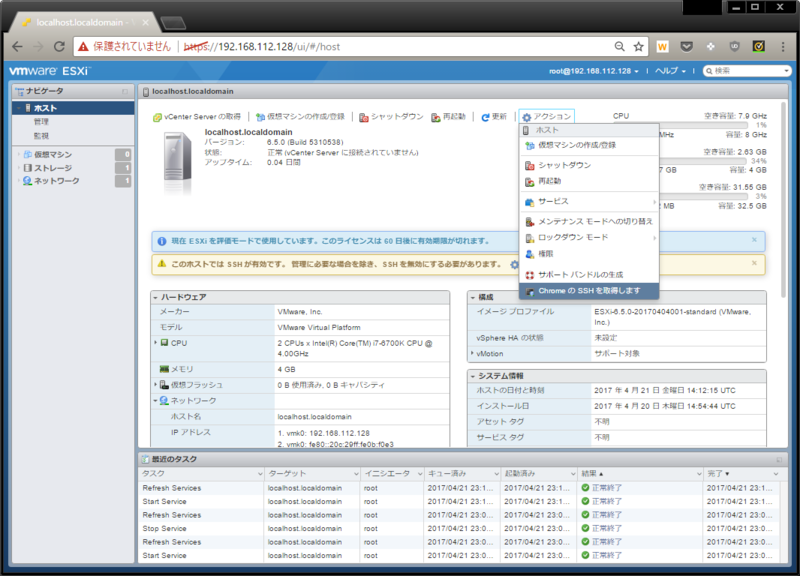Click the main page vertical scrollbar
800x576 pixels.
click(784, 199)
